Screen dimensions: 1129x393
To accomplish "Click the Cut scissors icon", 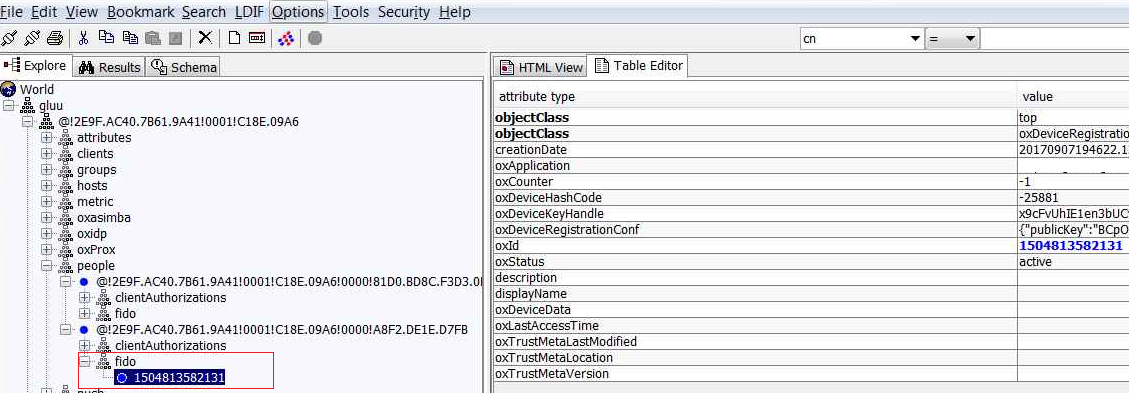I will [x=84, y=37].
